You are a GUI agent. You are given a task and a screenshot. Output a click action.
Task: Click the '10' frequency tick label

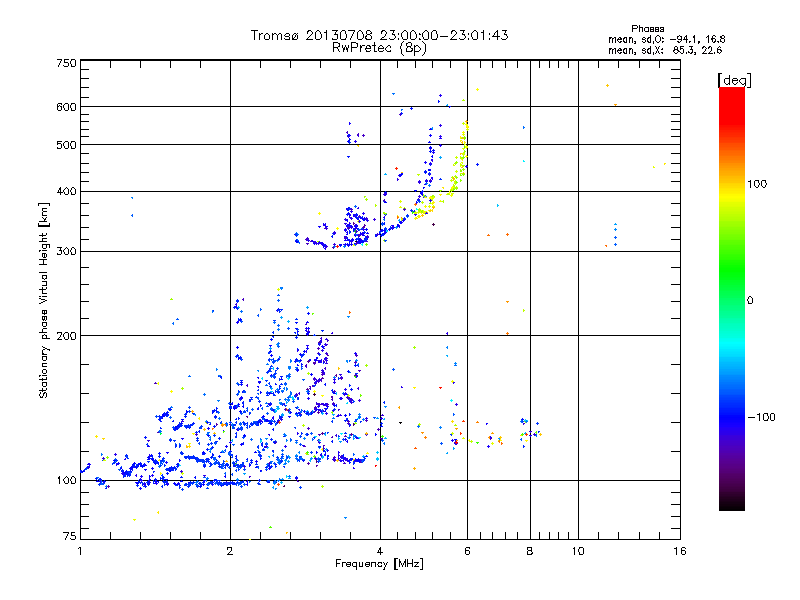578,551
